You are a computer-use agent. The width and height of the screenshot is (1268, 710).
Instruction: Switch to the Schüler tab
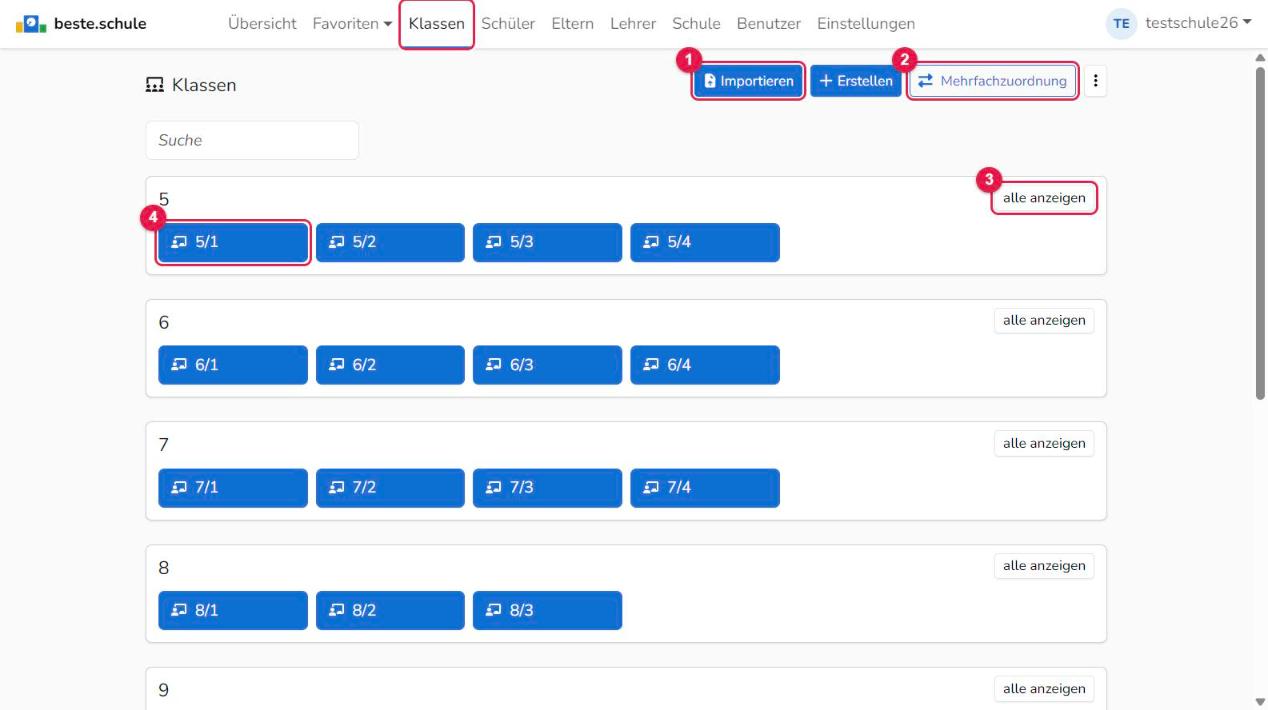(508, 24)
